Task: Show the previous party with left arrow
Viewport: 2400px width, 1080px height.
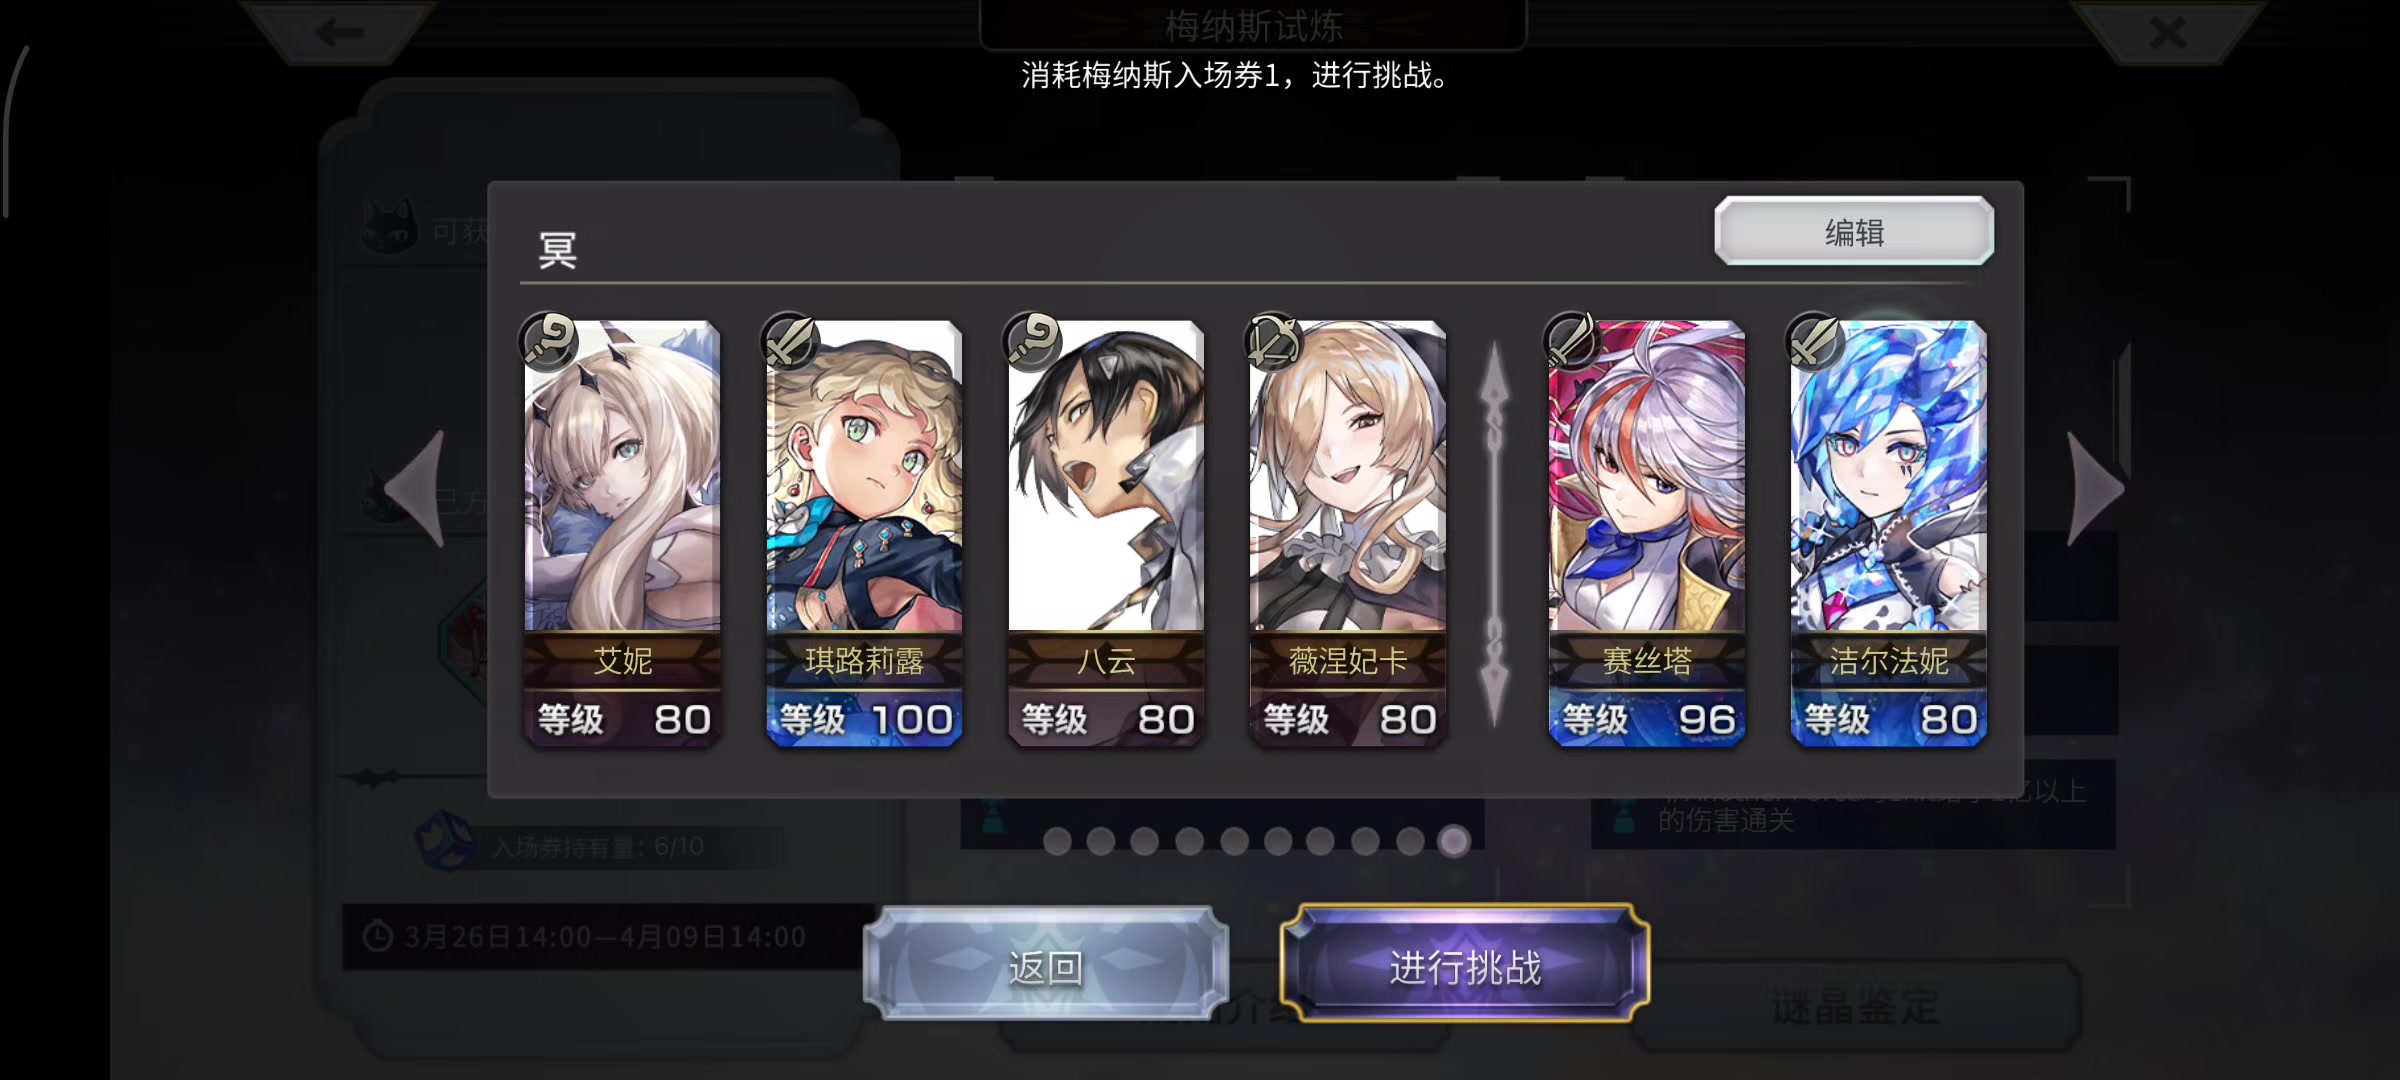Action: (416, 488)
